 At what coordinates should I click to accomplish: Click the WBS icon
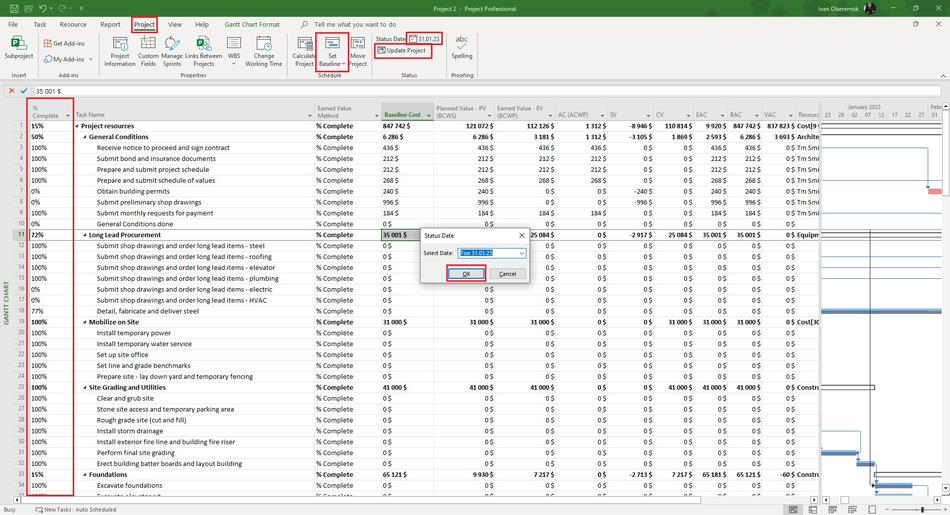click(x=234, y=44)
